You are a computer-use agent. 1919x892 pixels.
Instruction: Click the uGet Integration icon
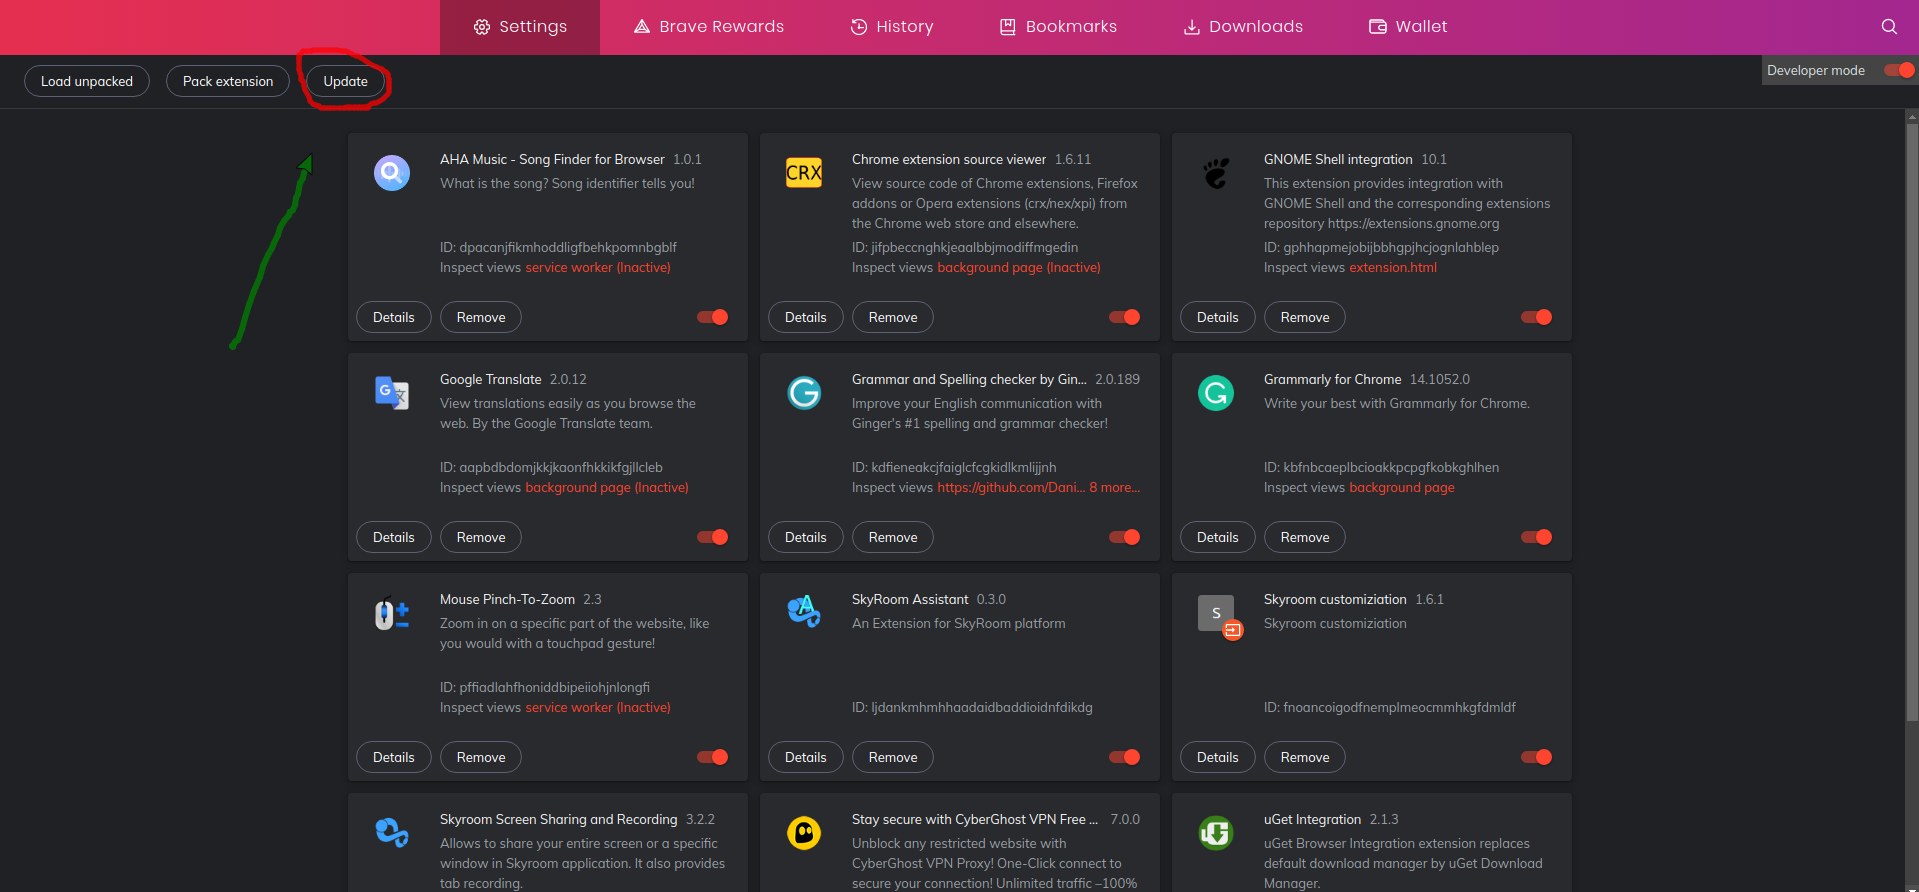tap(1216, 832)
